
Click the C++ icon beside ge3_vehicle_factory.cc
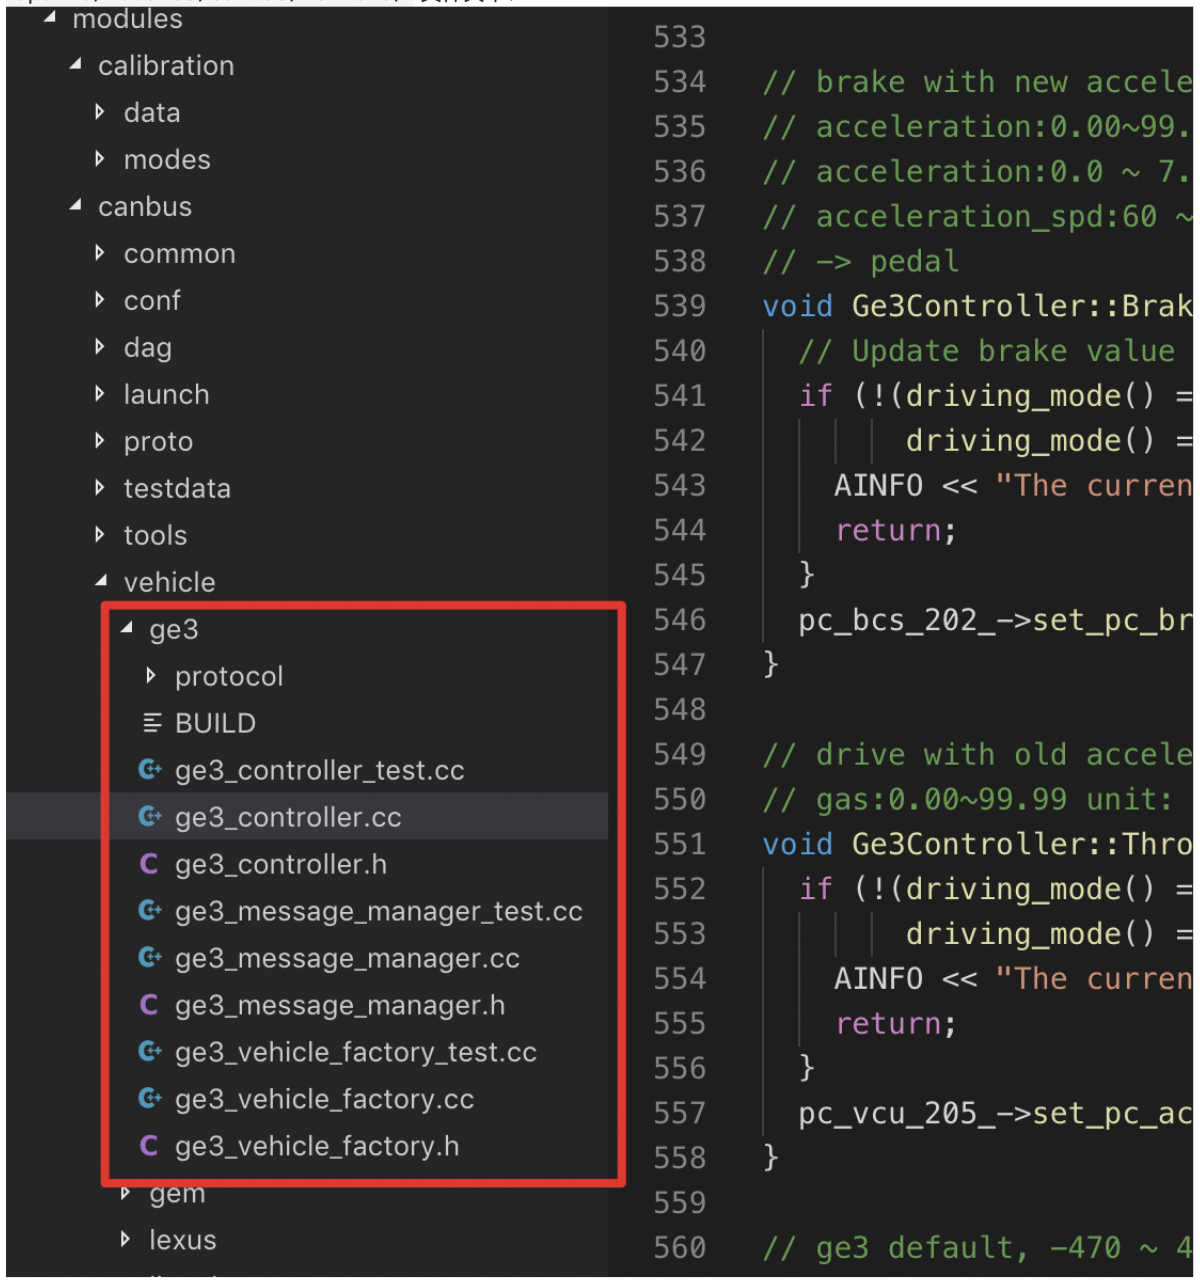pos(150,1099)
